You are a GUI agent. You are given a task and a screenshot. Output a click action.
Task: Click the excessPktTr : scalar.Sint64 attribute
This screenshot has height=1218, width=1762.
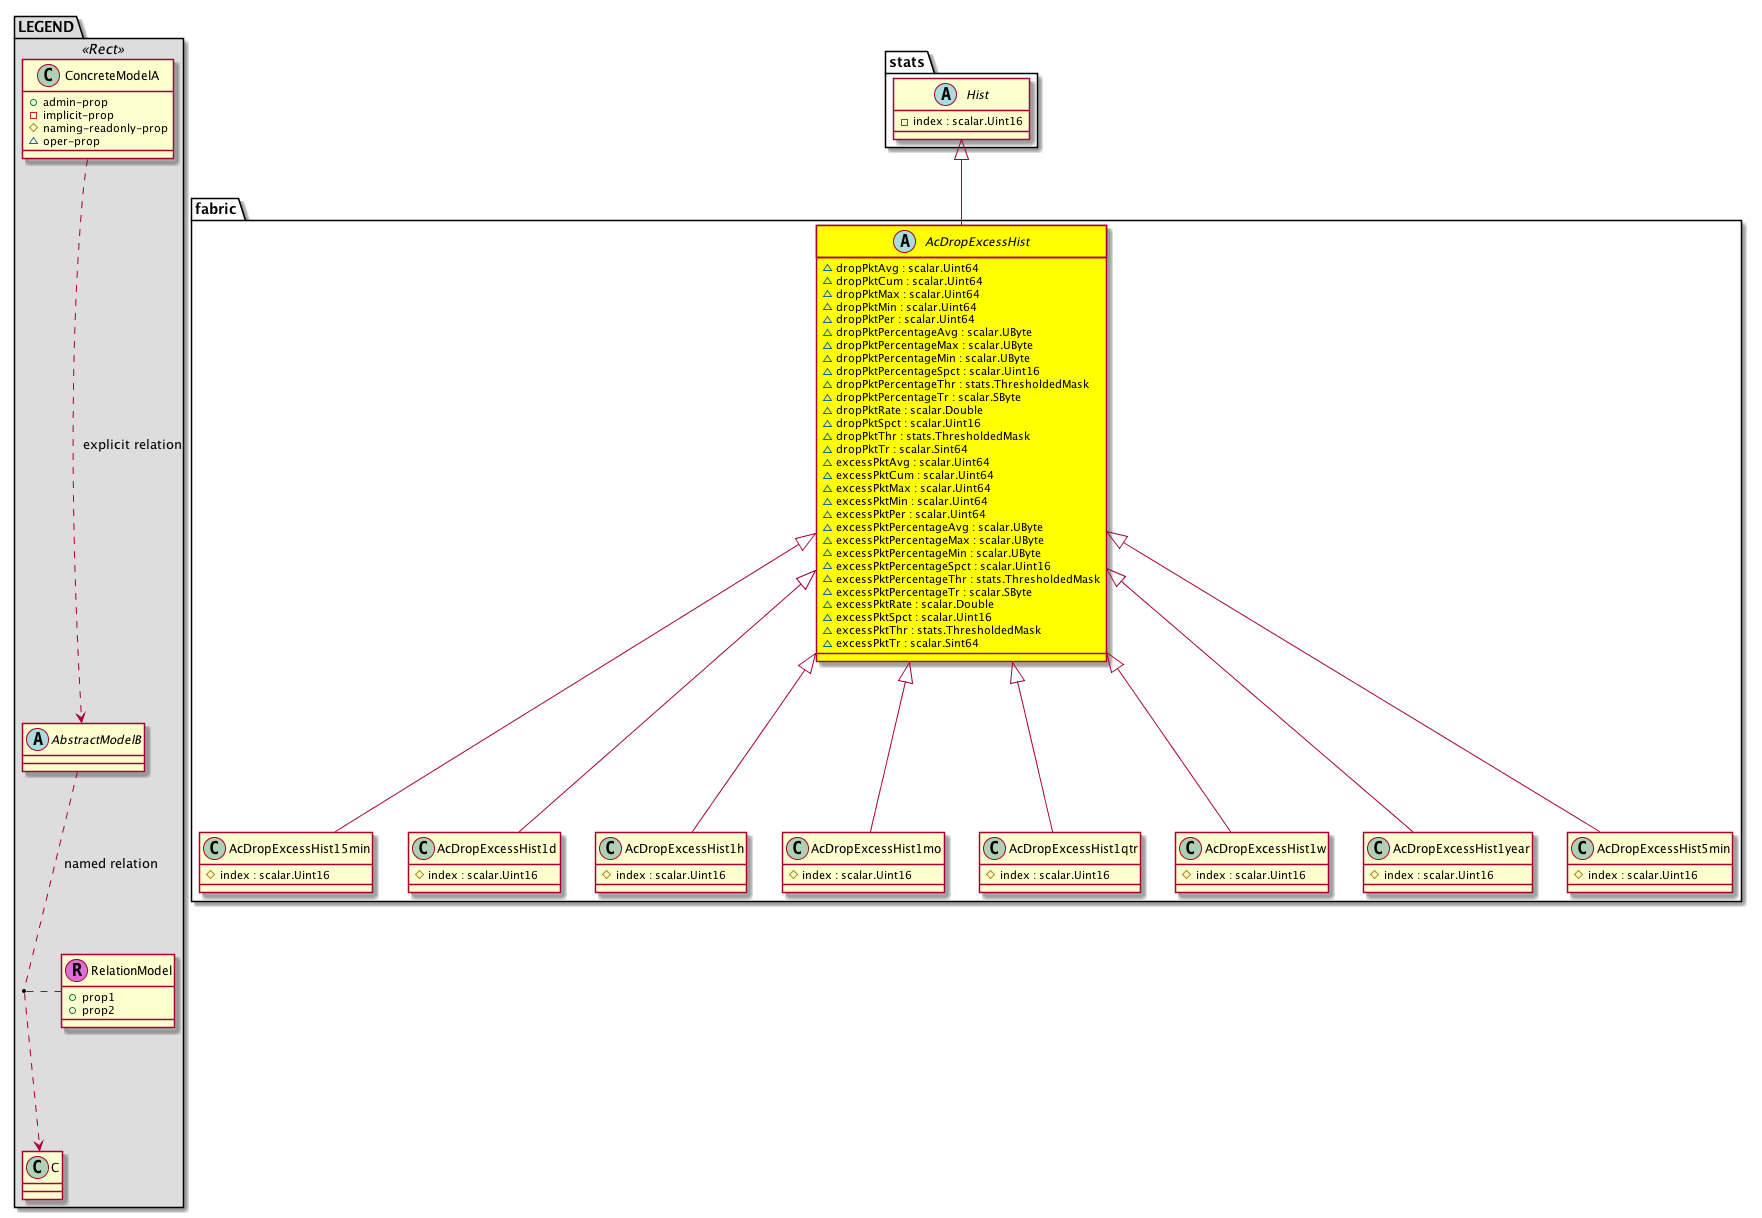click(x=906, y=643)
